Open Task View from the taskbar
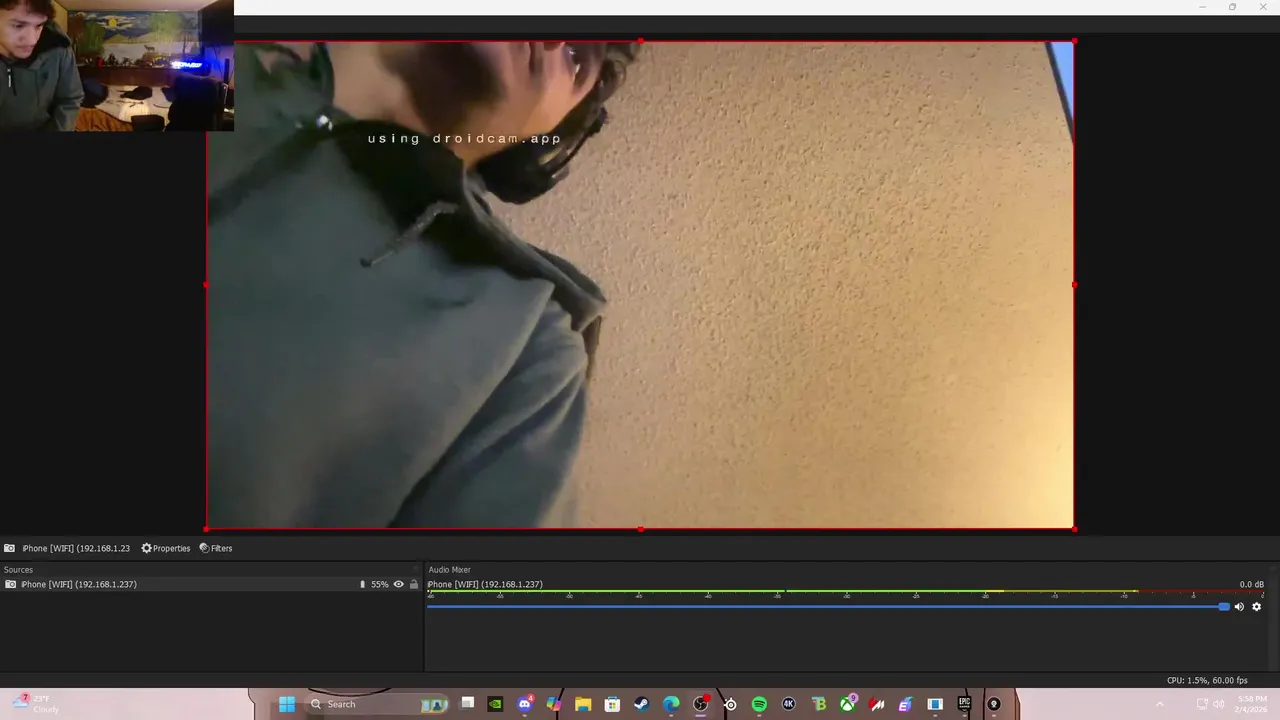The height and width of the screenshot is (720, 1280). coord(466,704)
